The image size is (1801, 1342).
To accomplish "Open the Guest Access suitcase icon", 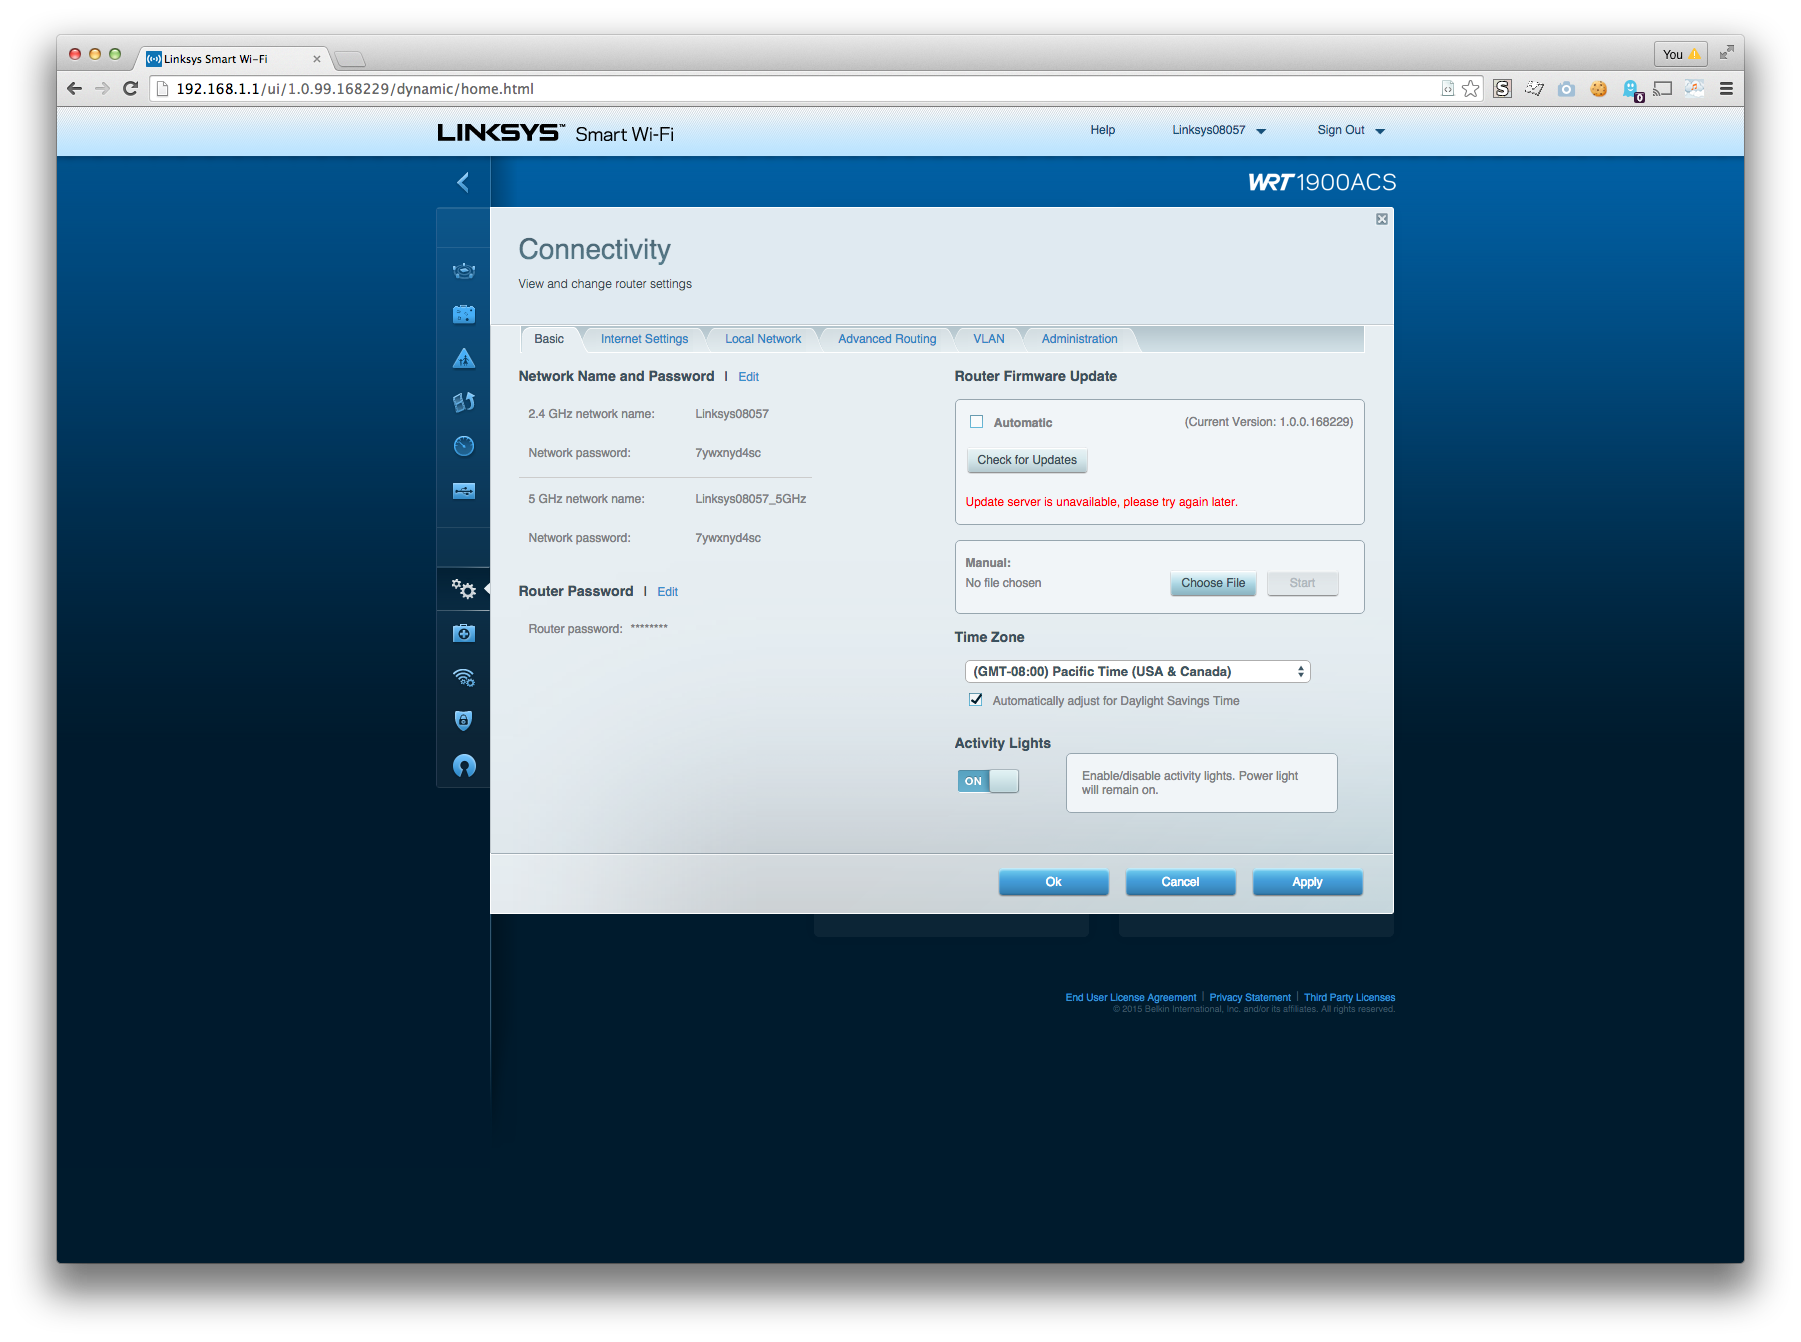I will coord(463,314).
